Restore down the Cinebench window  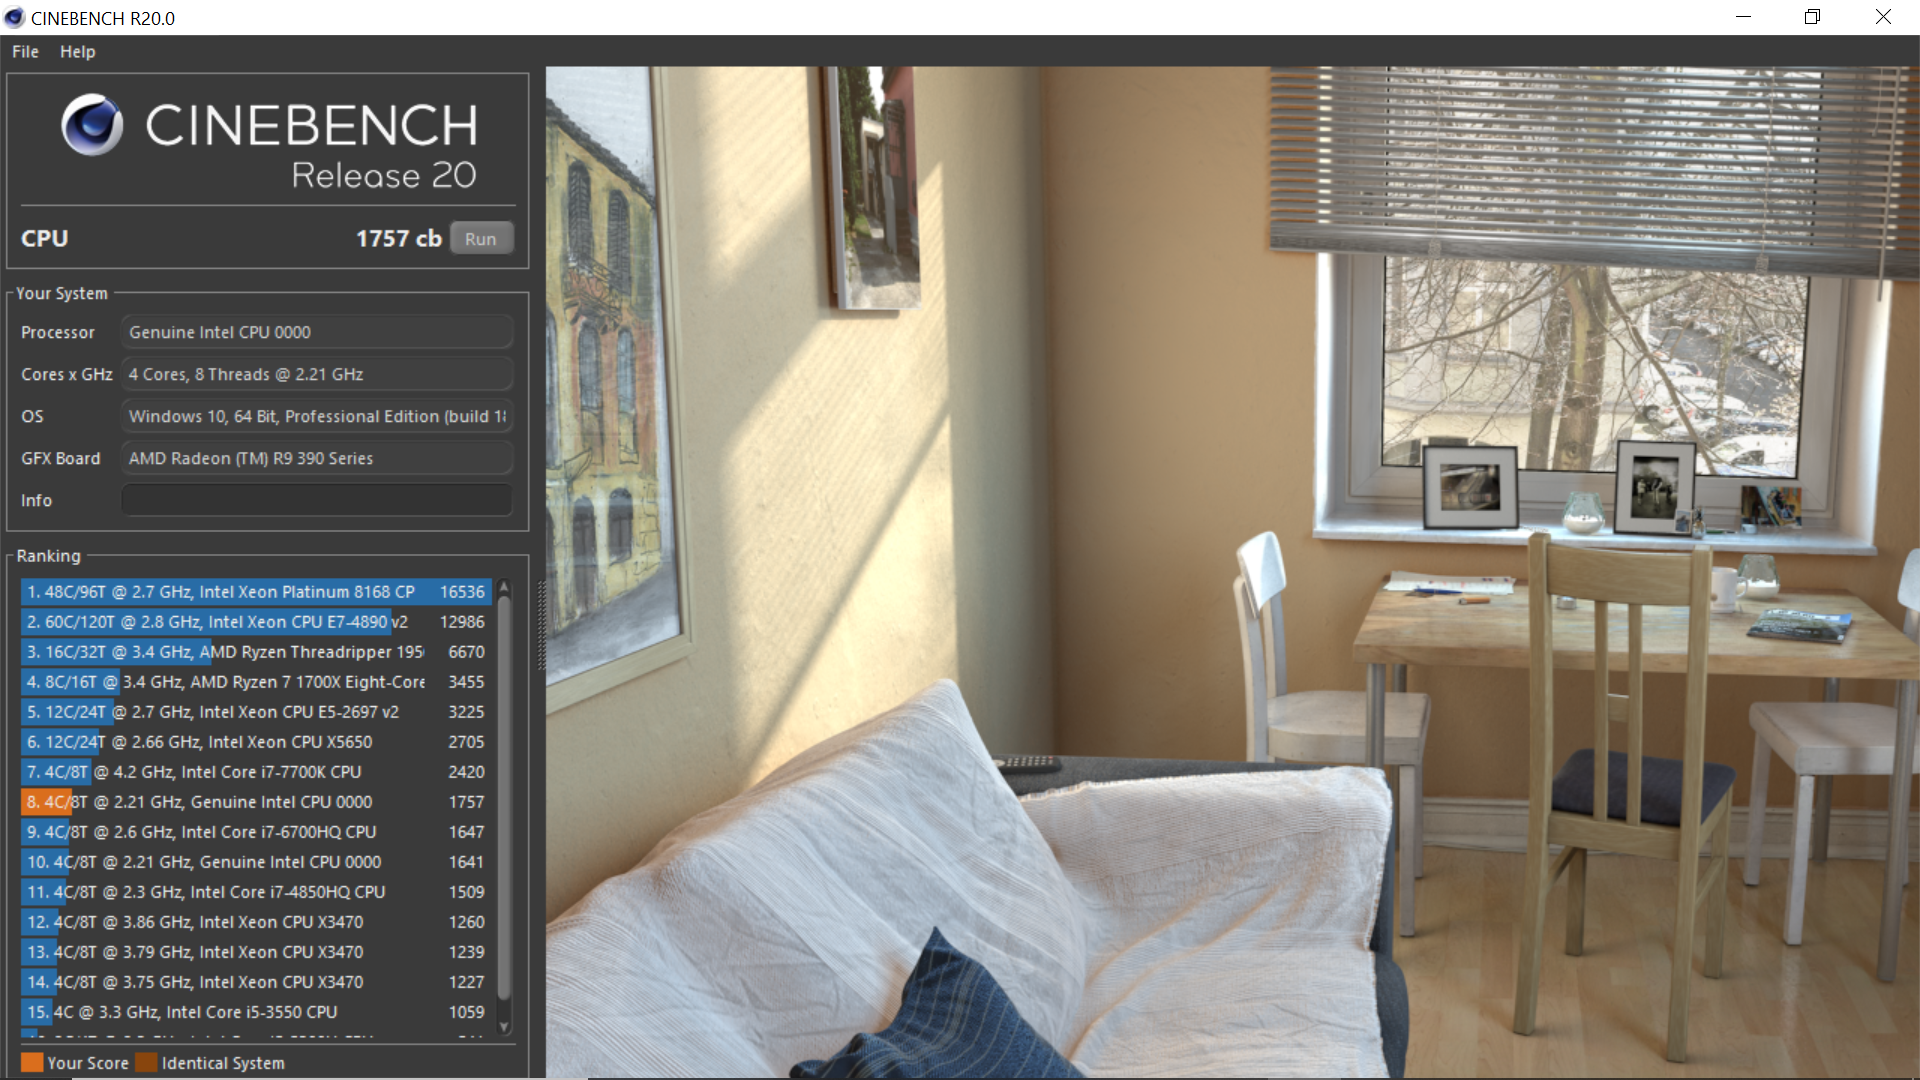point(1812,17)
